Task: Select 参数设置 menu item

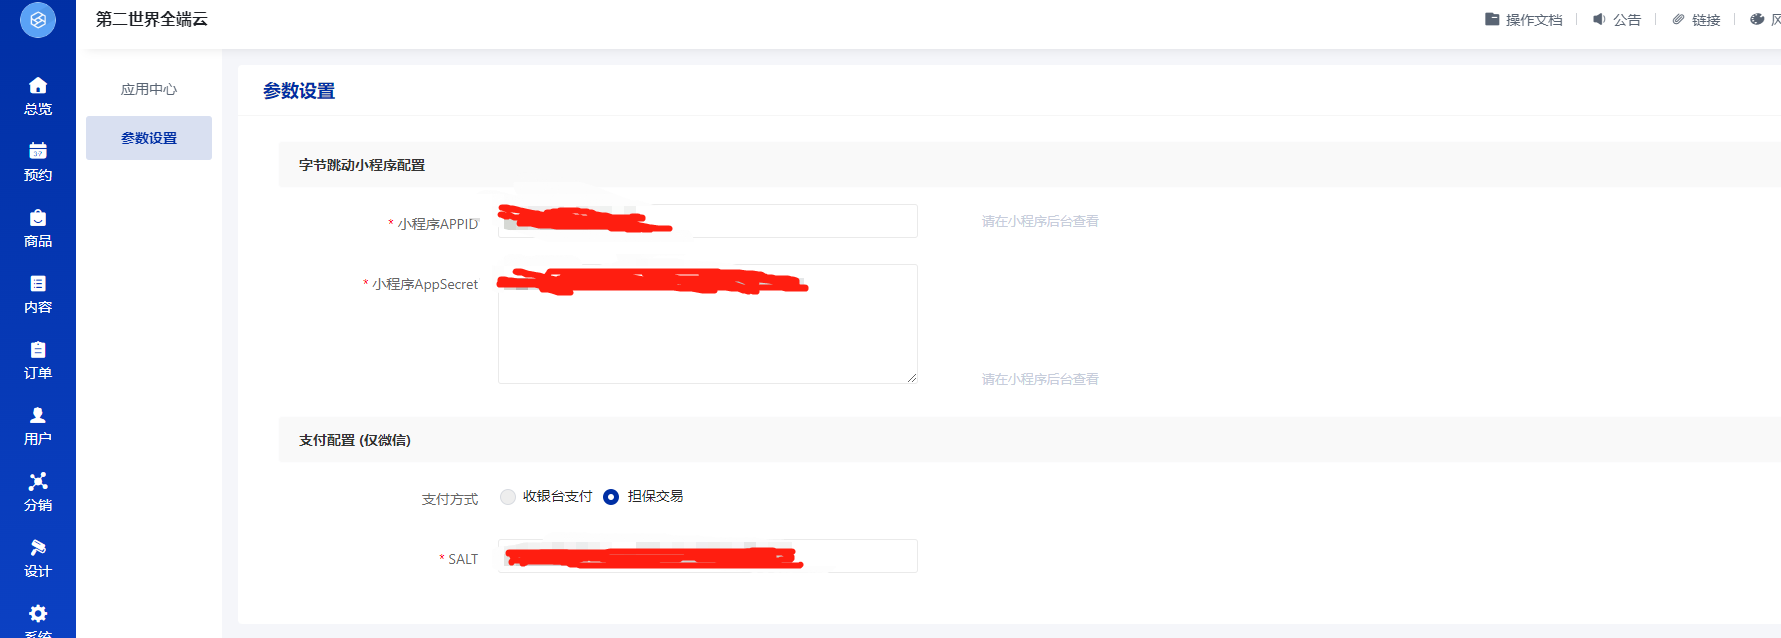Action: 149,138
